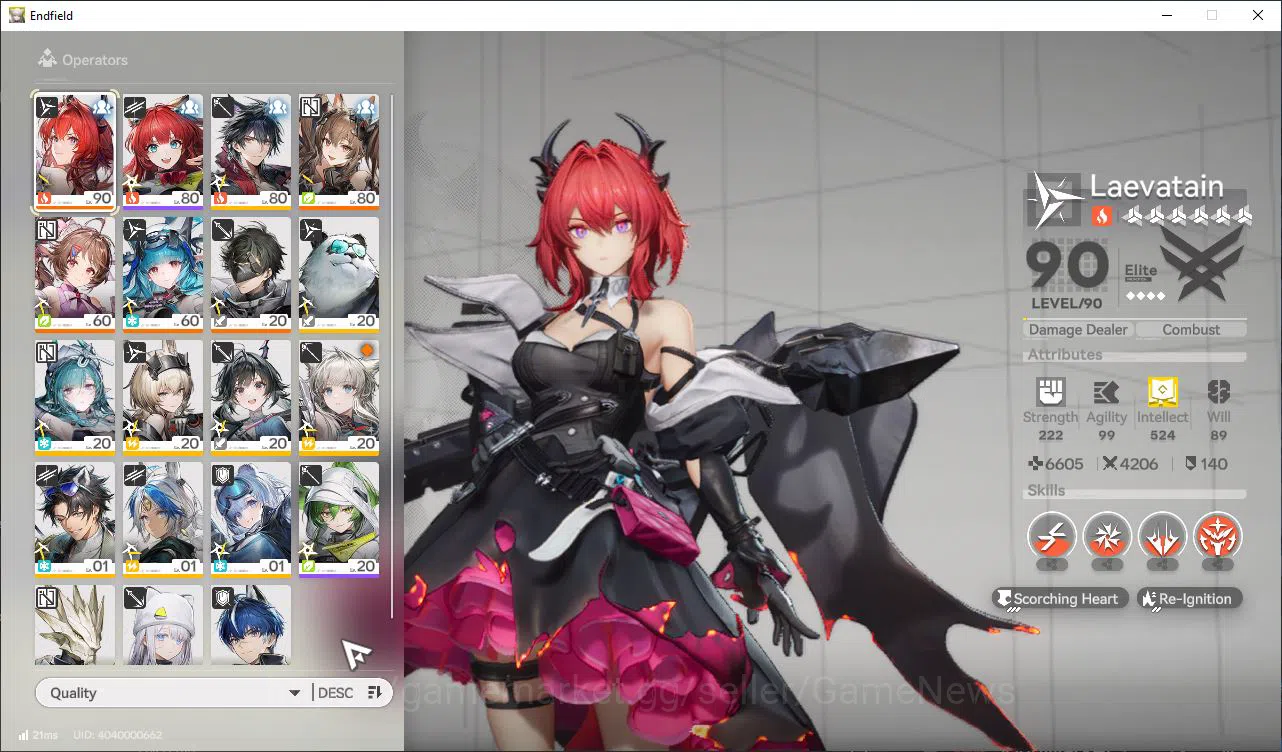Click the Operators header icon
1282x752 pixels.
47,60
